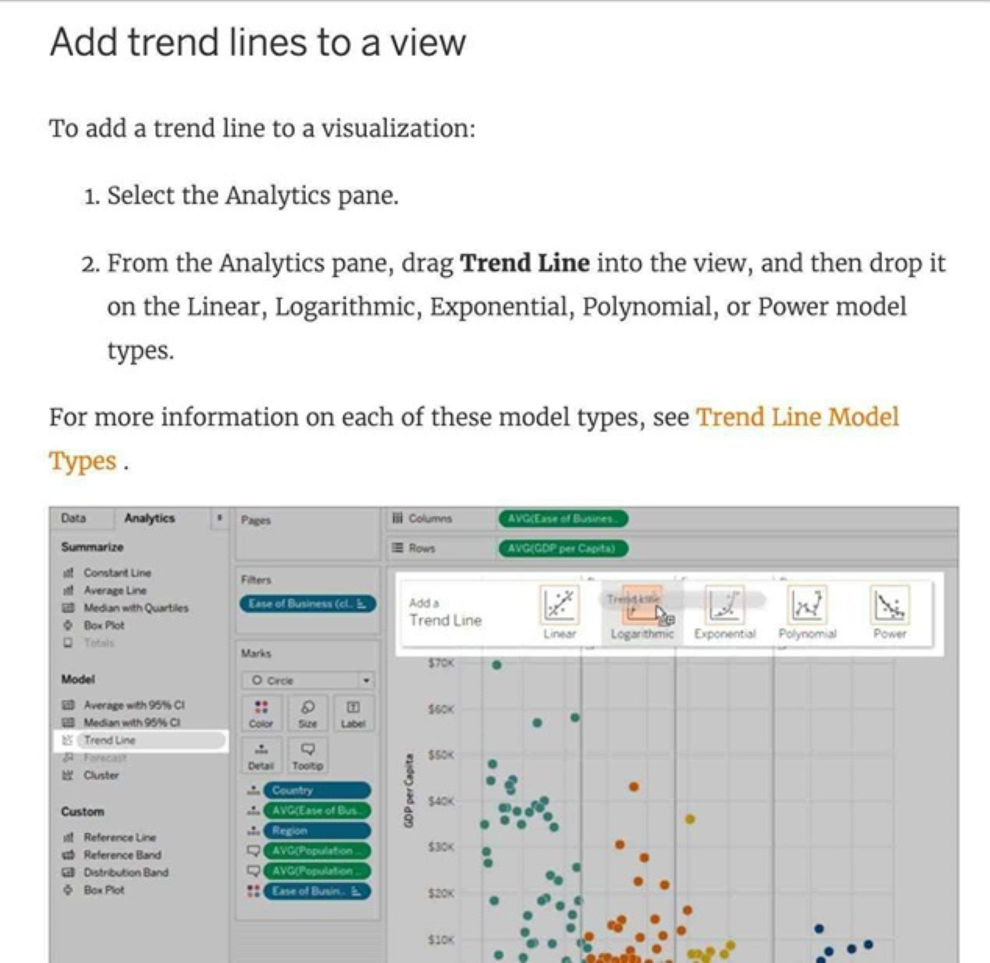Open the Ease of Business filter pill menu
This screenshot has height=963, width=990.
(x=308, y=603)
